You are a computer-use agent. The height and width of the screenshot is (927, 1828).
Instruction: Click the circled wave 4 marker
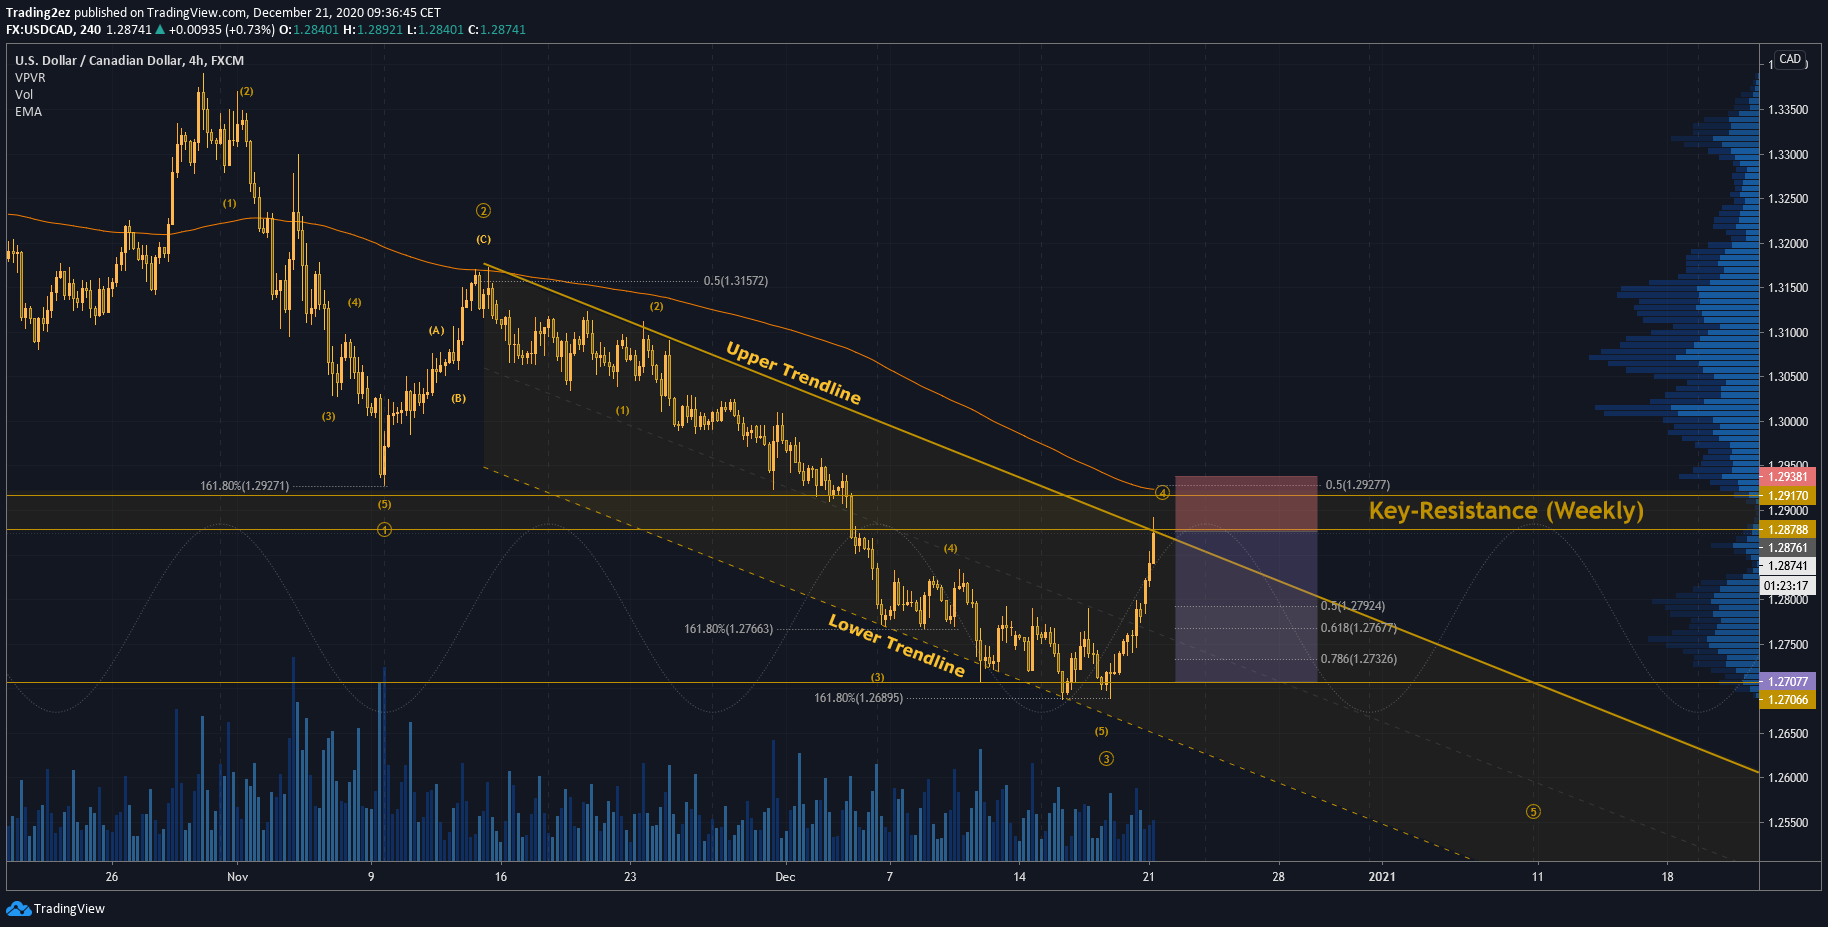[1162, 493]
